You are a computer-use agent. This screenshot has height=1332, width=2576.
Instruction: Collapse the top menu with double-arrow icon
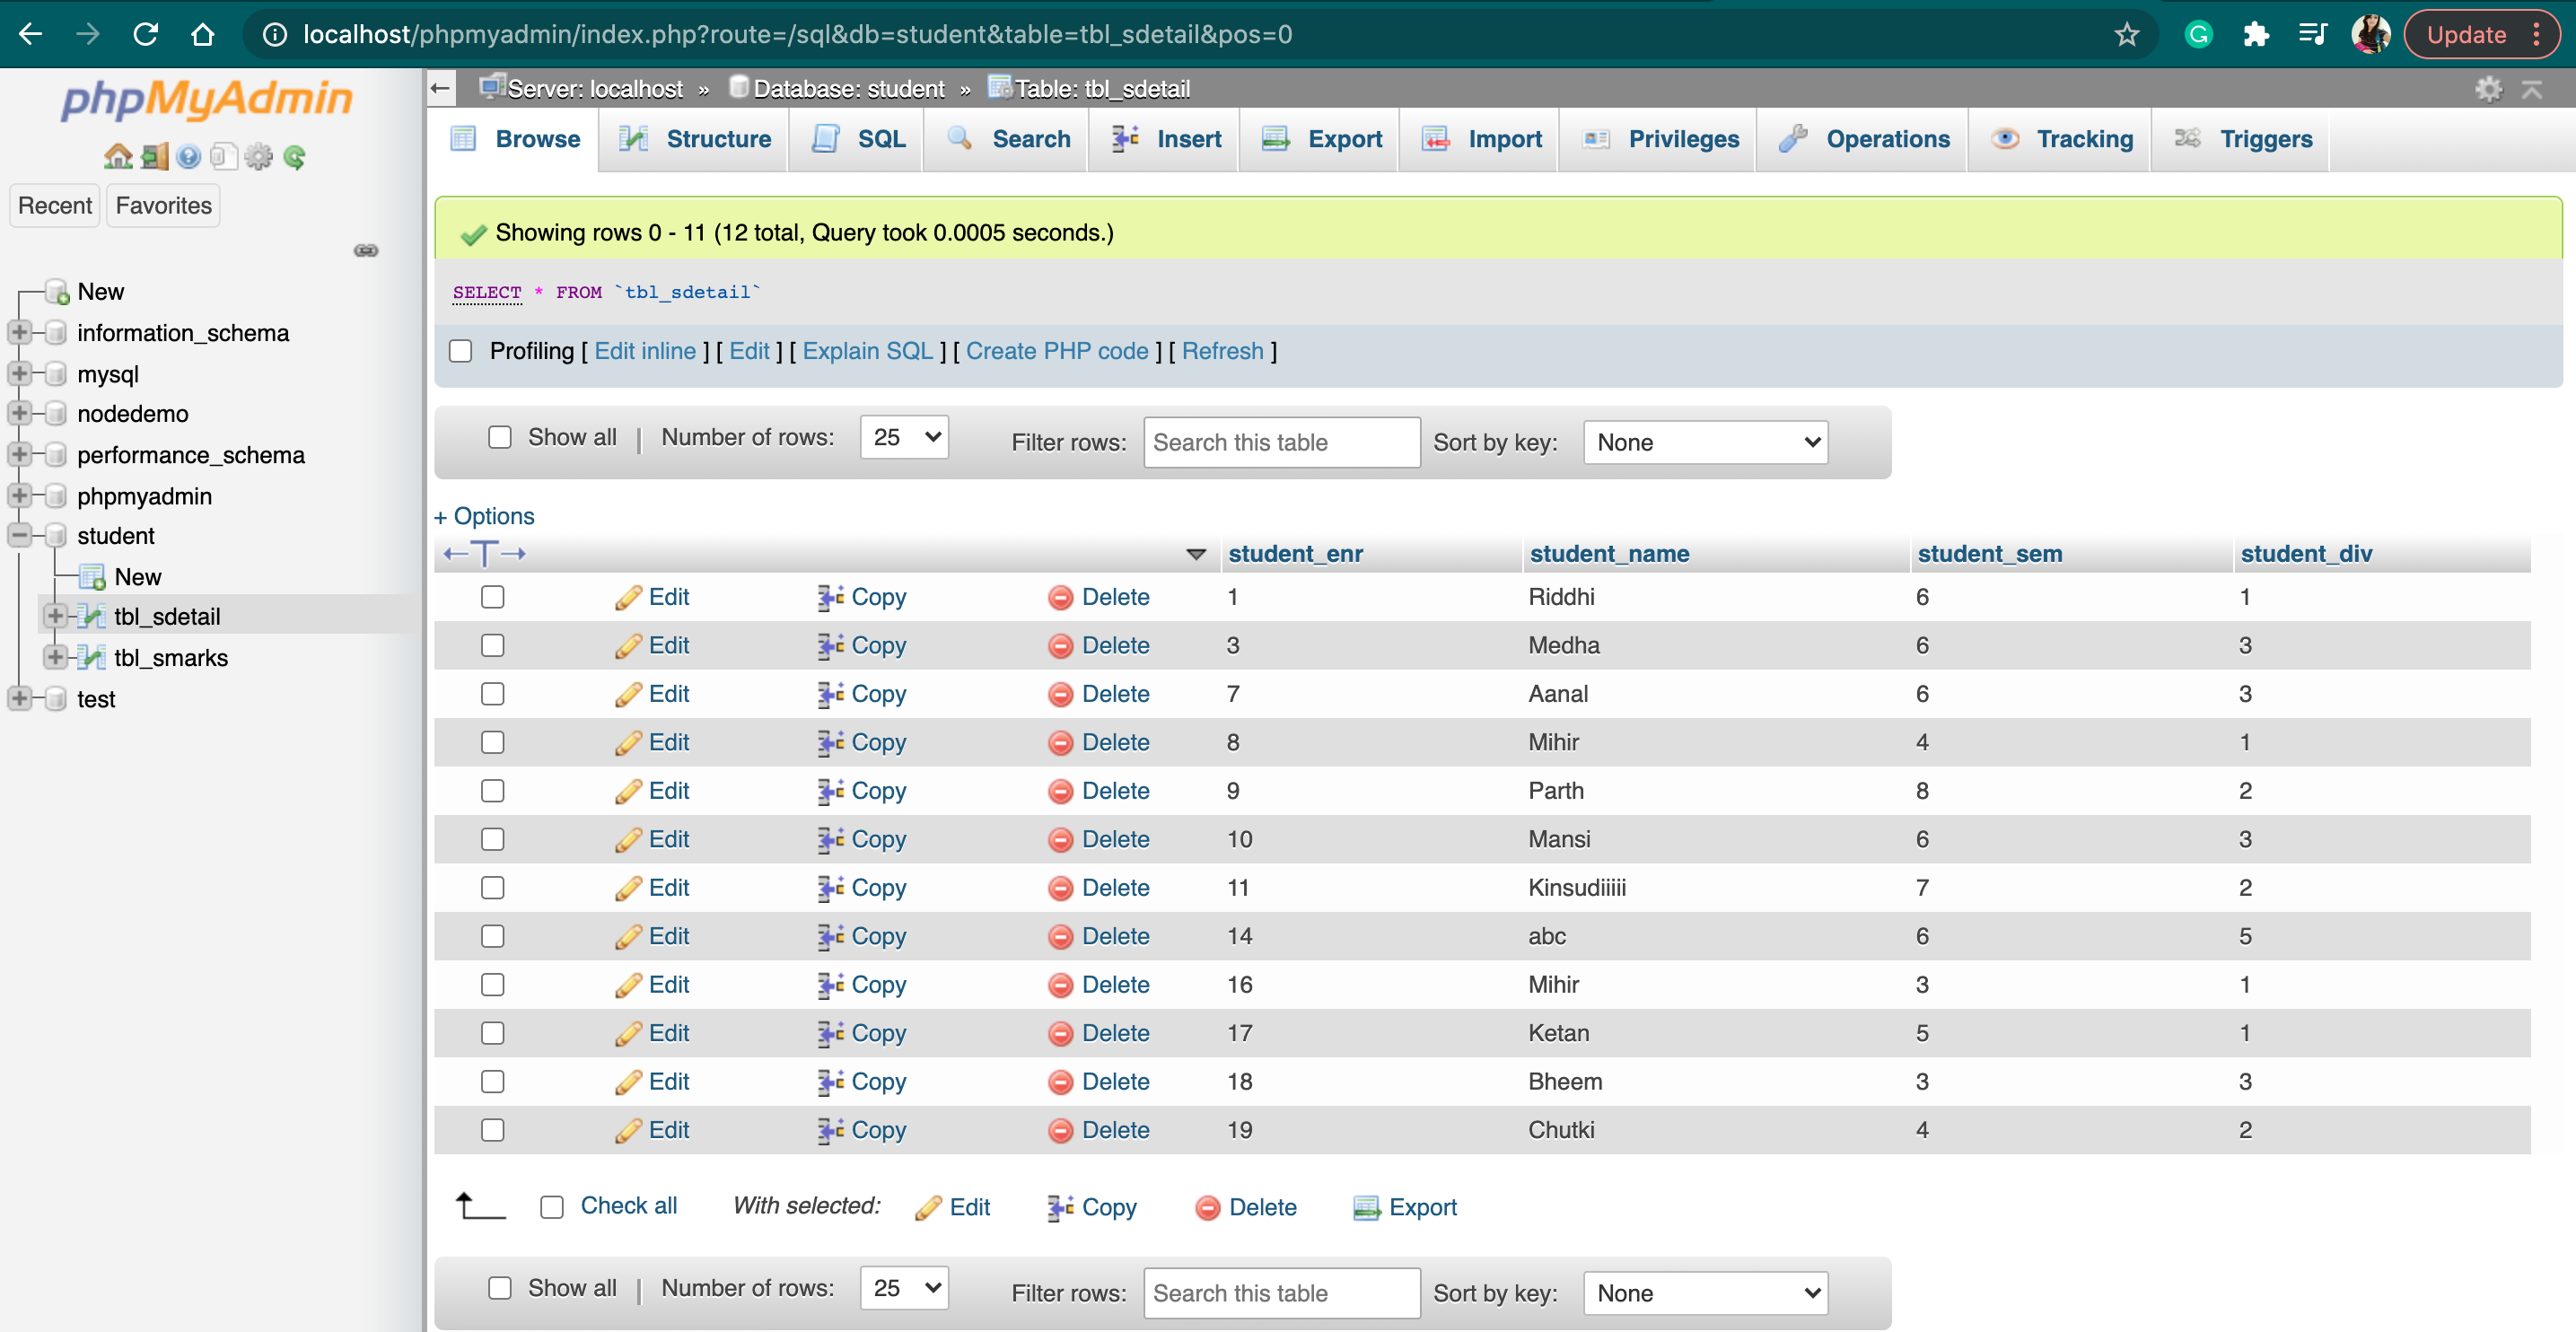tap(2531, 89)
